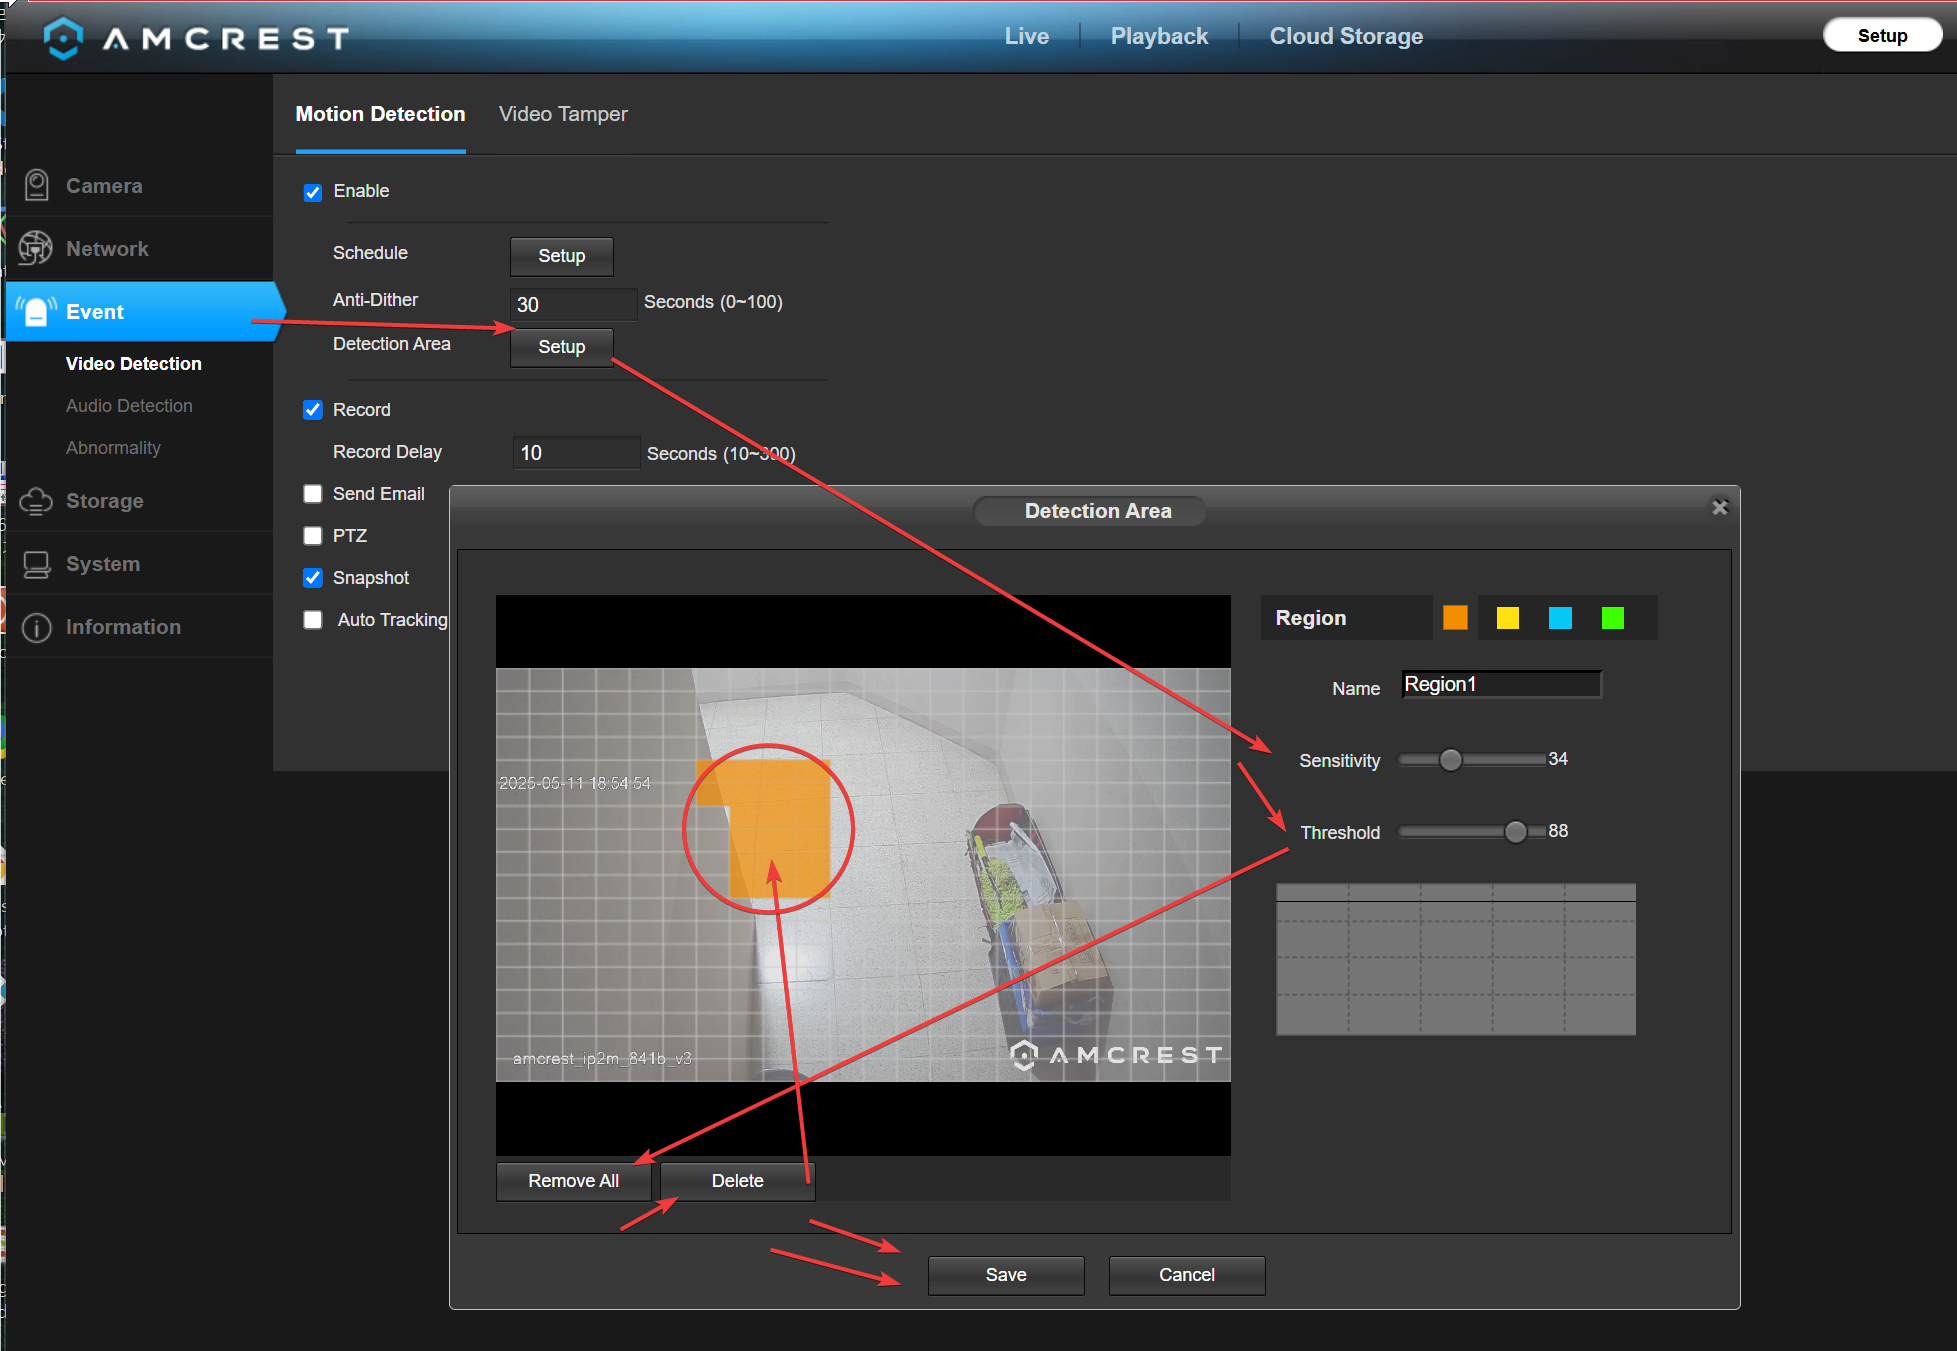
Task: Disable the Enable motion detection checkbox
Action: pyautogui.click(x=313, y=192)
